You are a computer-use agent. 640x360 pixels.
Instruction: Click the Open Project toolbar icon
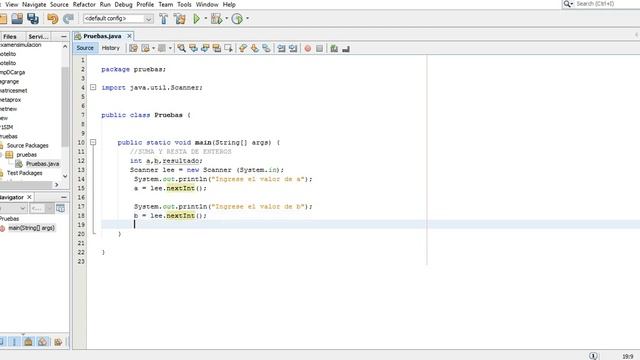[x=17, y=18]
